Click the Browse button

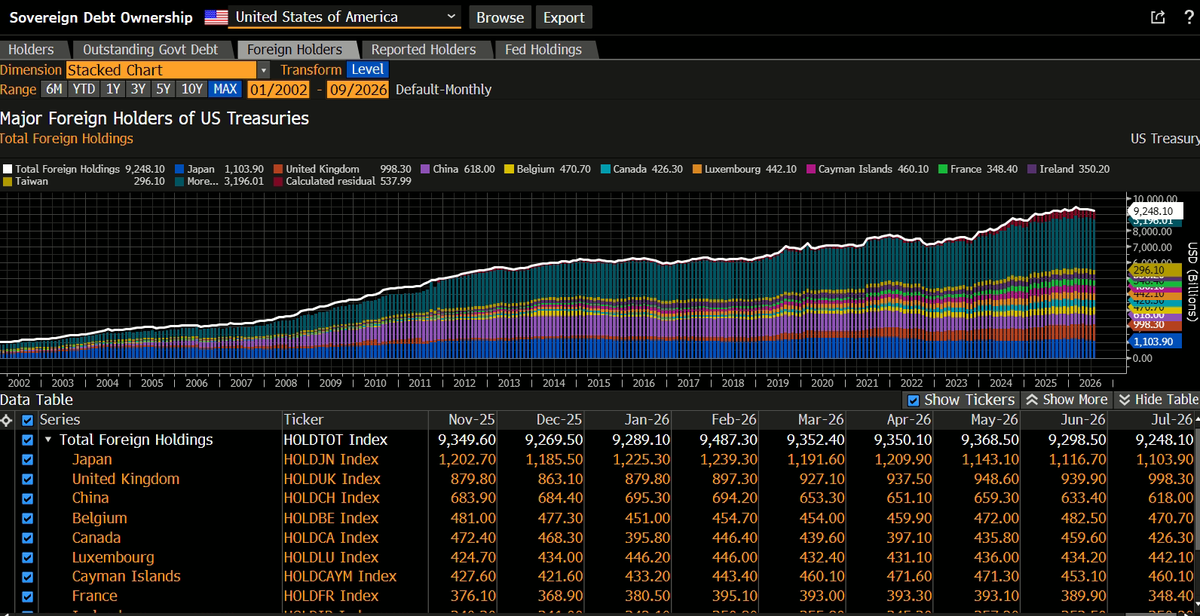click(500, 17)
